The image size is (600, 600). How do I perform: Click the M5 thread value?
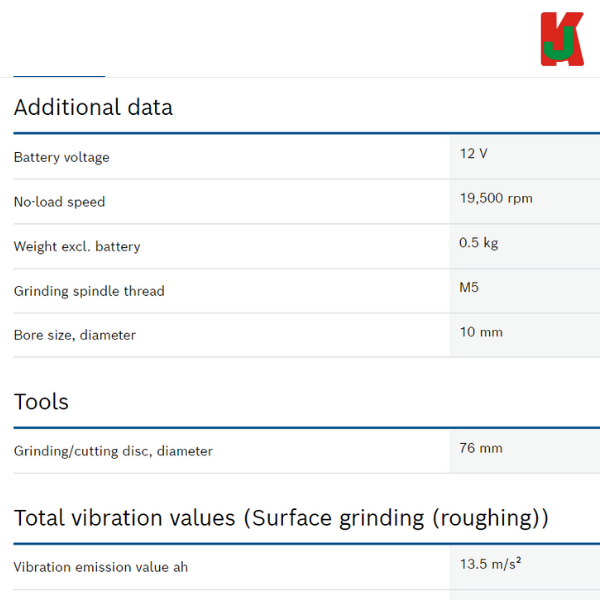469,287
